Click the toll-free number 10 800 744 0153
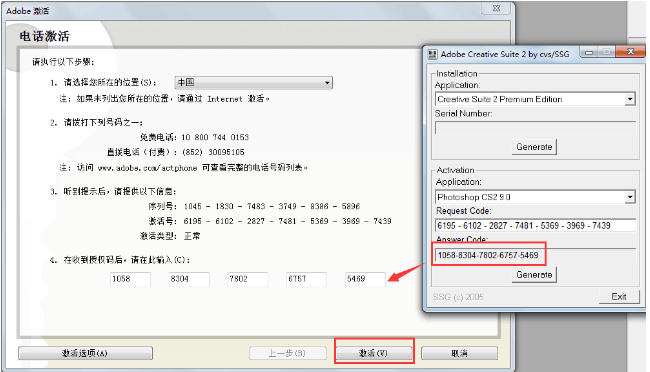Screen dimensions: 650x372 [x=215, y=137]
